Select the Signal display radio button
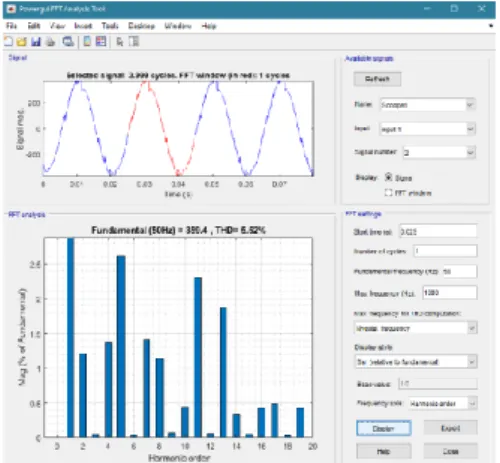The image size is (500, 463). tap(388, 177)
